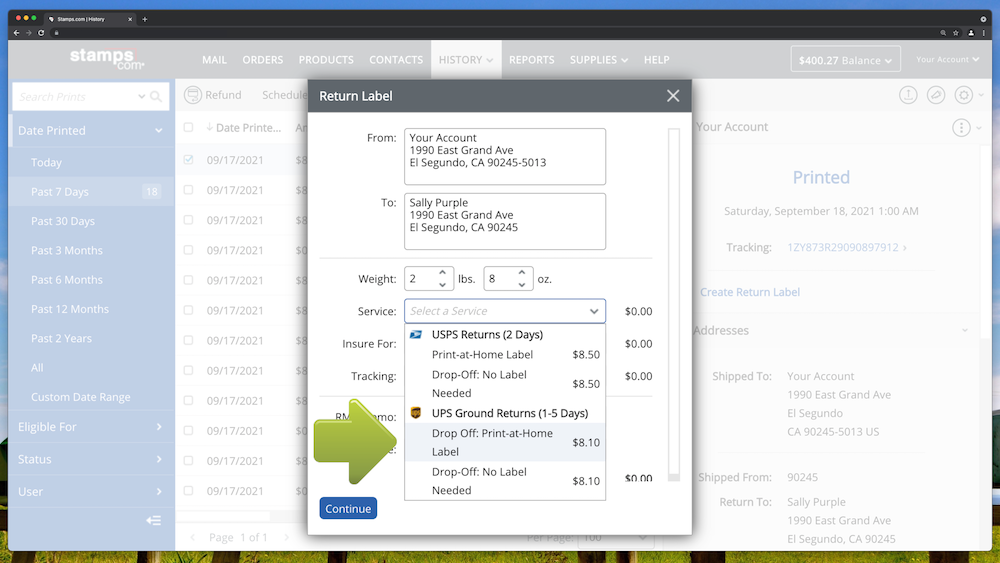Click the Stamps.com logo
Image resolution: width=1000 pixels, height=563 pixels.
[x=107, y=59]
